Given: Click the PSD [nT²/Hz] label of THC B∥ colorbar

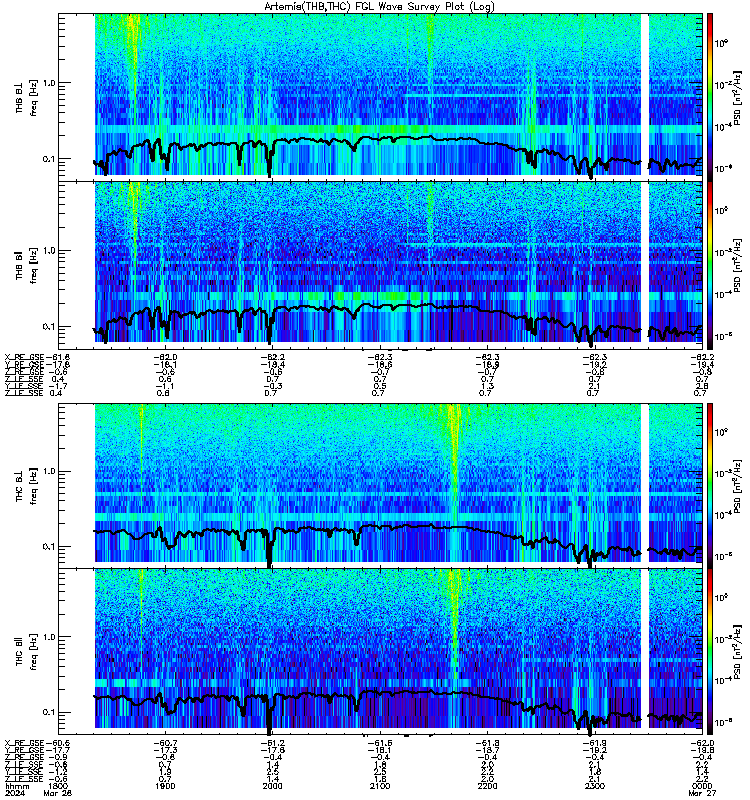Looking at the screenshot, I should click(x=737, y=652).
